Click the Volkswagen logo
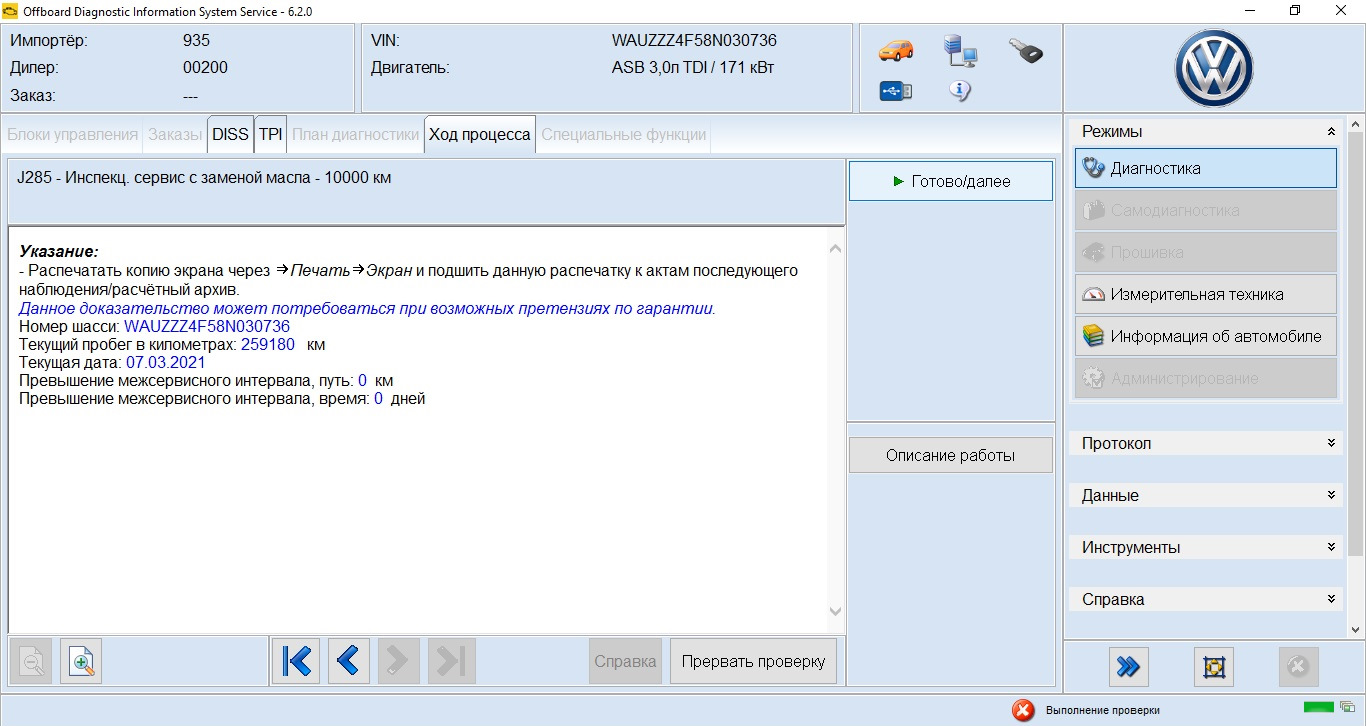 [1213, 68]
